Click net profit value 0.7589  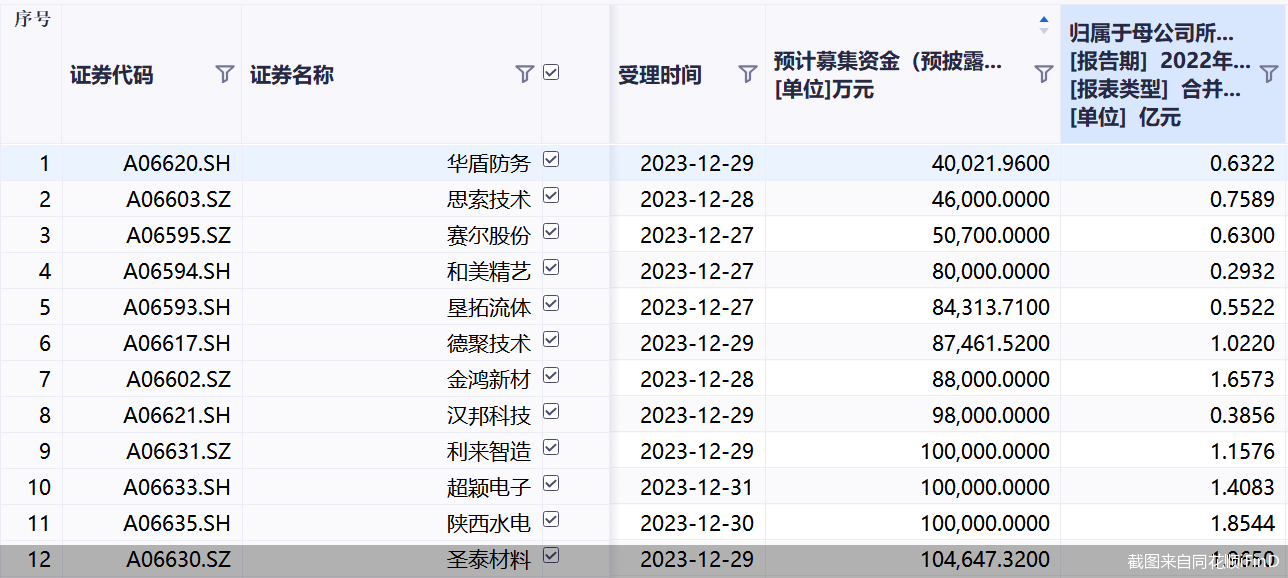[1243, 200]
